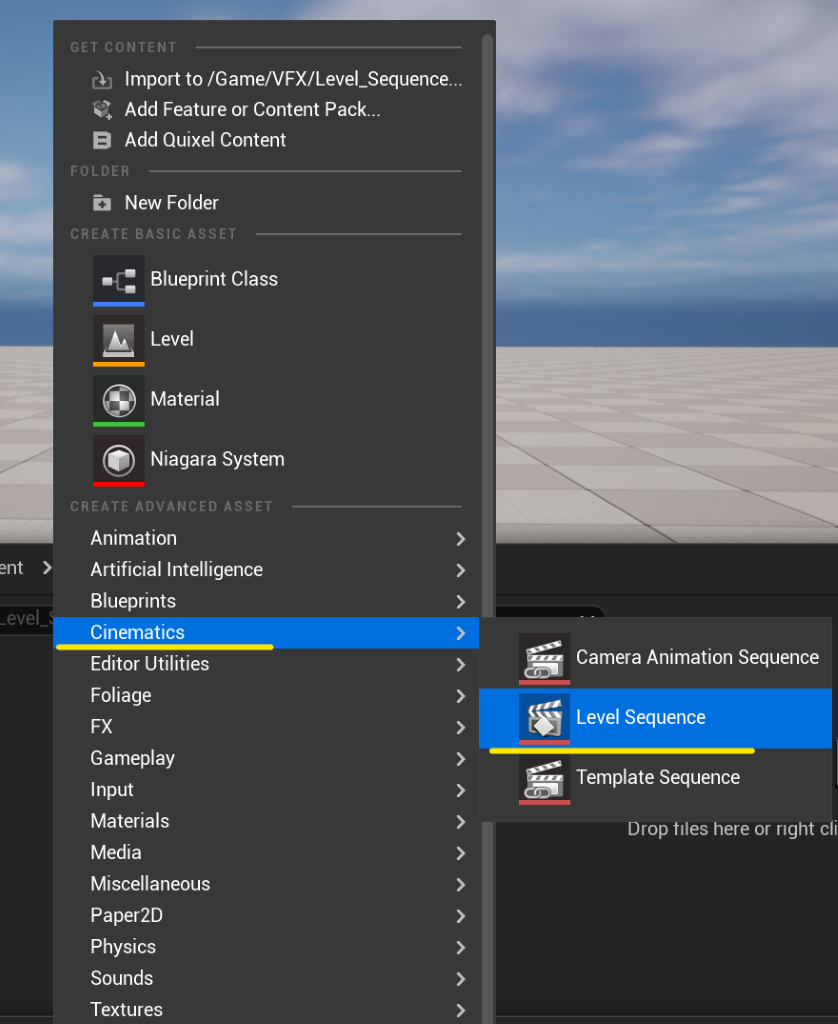
Task: Open the Input category
Action: (x=266, y=790)
